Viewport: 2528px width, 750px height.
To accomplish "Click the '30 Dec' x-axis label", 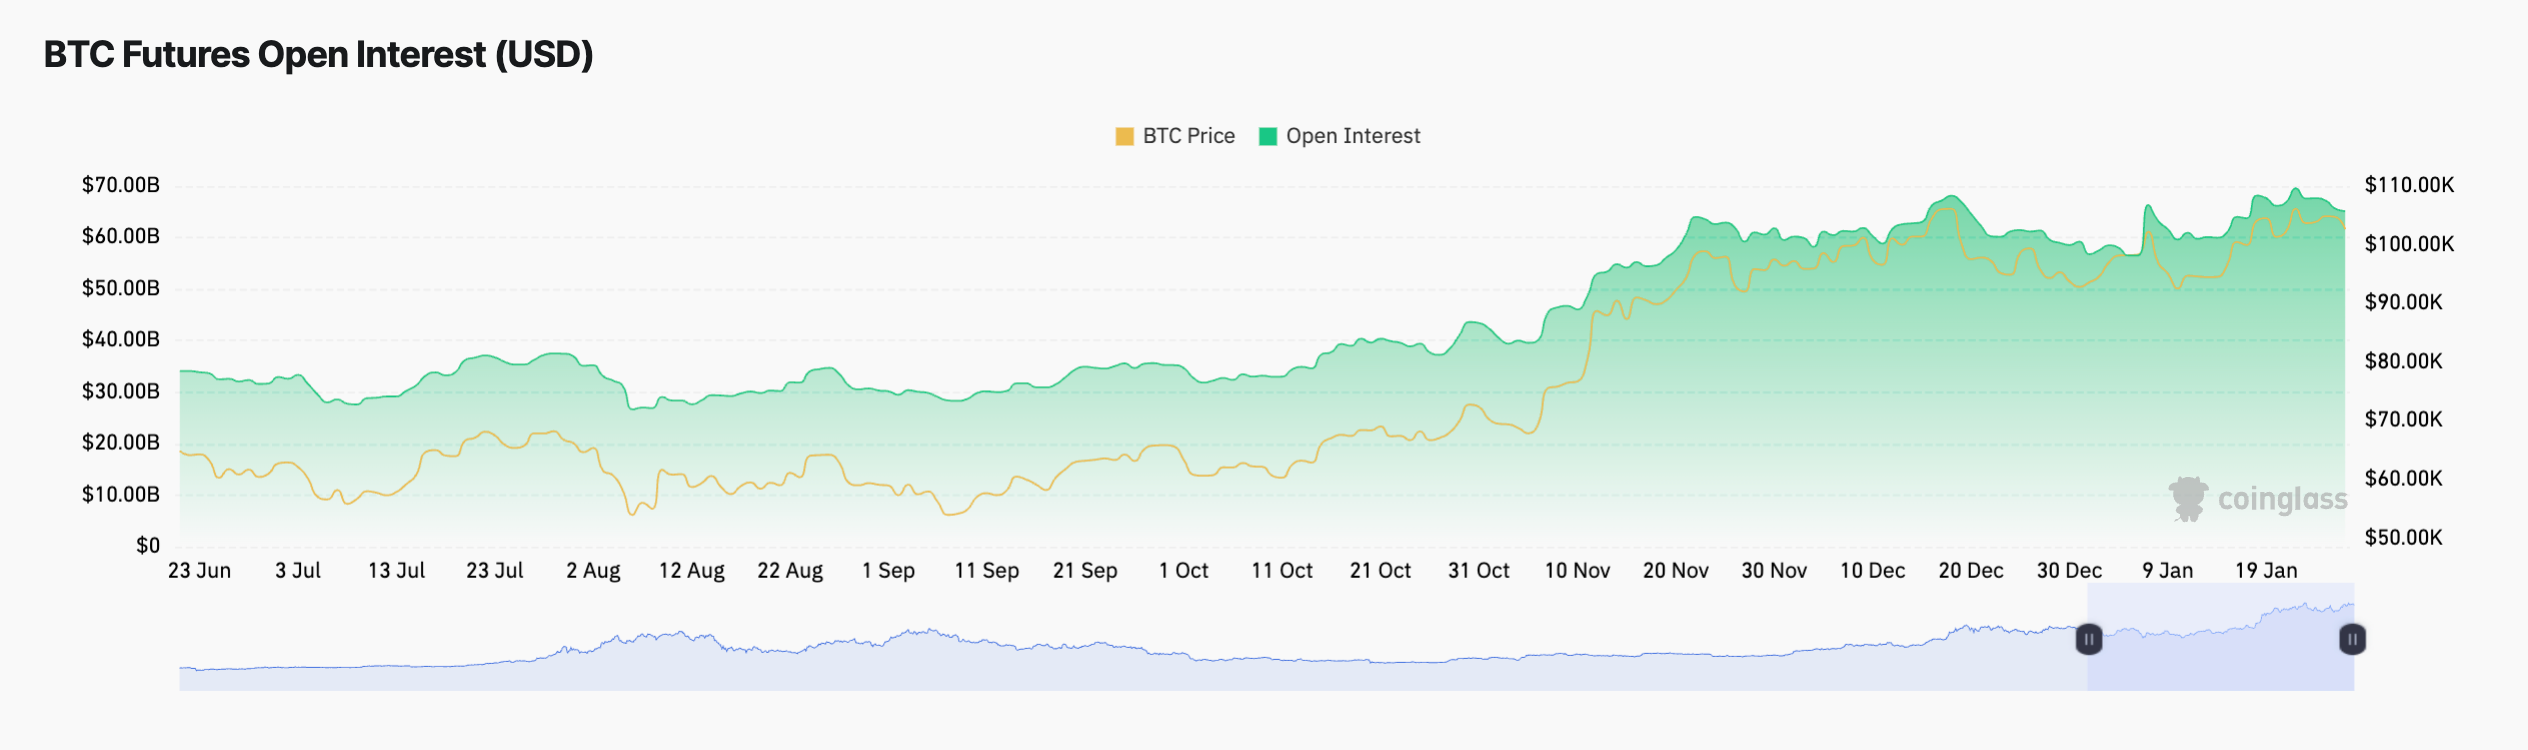I will pyautogui.click(x=2069, y=571).
